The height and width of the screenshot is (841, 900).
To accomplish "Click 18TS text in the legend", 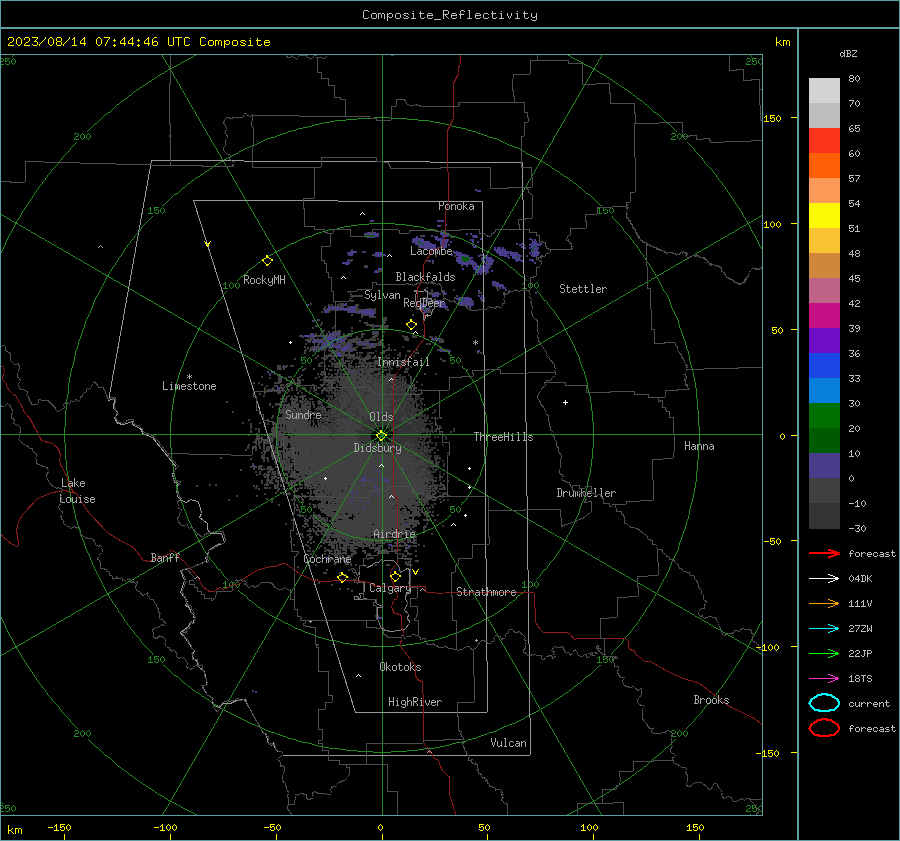I will pyautogui.click(x=860, y=679).
